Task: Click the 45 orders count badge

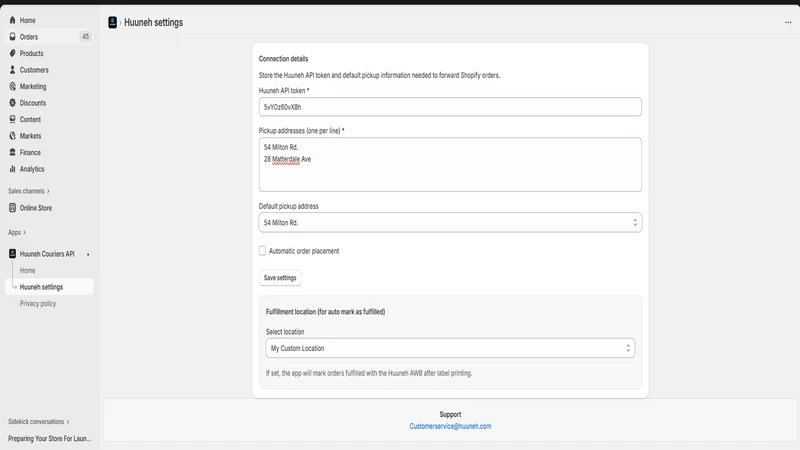Action: [86, 36]
